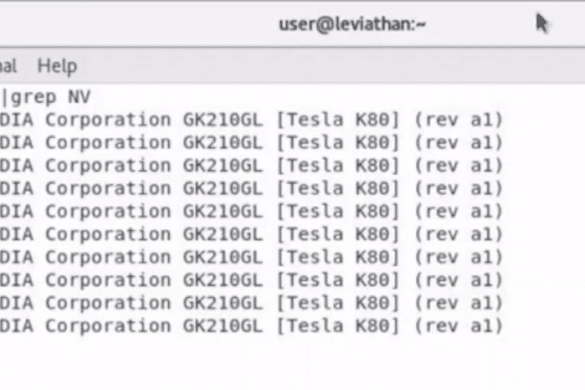Click the empty terminal area below the output
585x390 pixels.
292,364
